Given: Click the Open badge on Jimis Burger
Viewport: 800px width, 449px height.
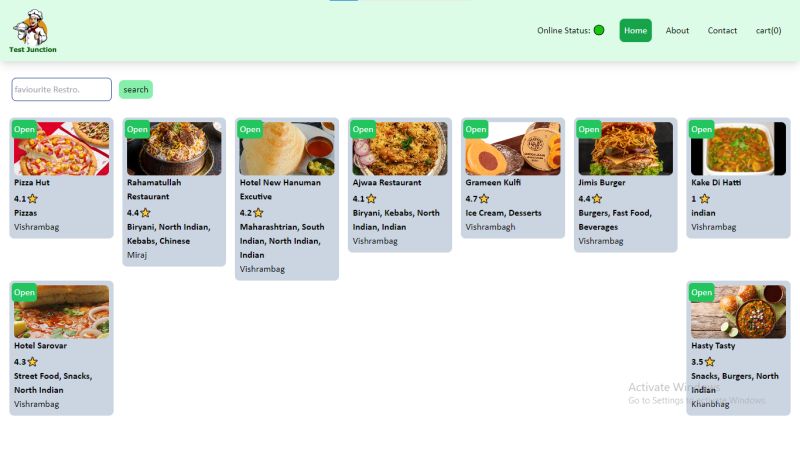Looking at the screenshot, I should tap(588, 130).
